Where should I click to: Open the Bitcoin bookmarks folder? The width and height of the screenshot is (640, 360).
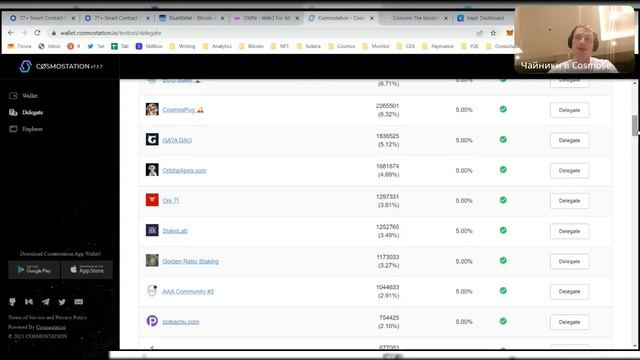[251, 46]
